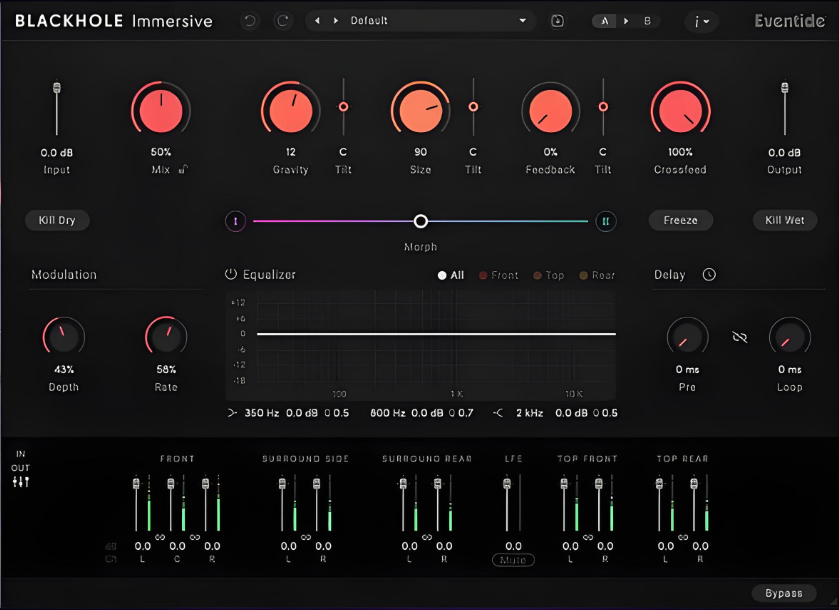Click the Gravity Tilt slider handle

[344, 107]
